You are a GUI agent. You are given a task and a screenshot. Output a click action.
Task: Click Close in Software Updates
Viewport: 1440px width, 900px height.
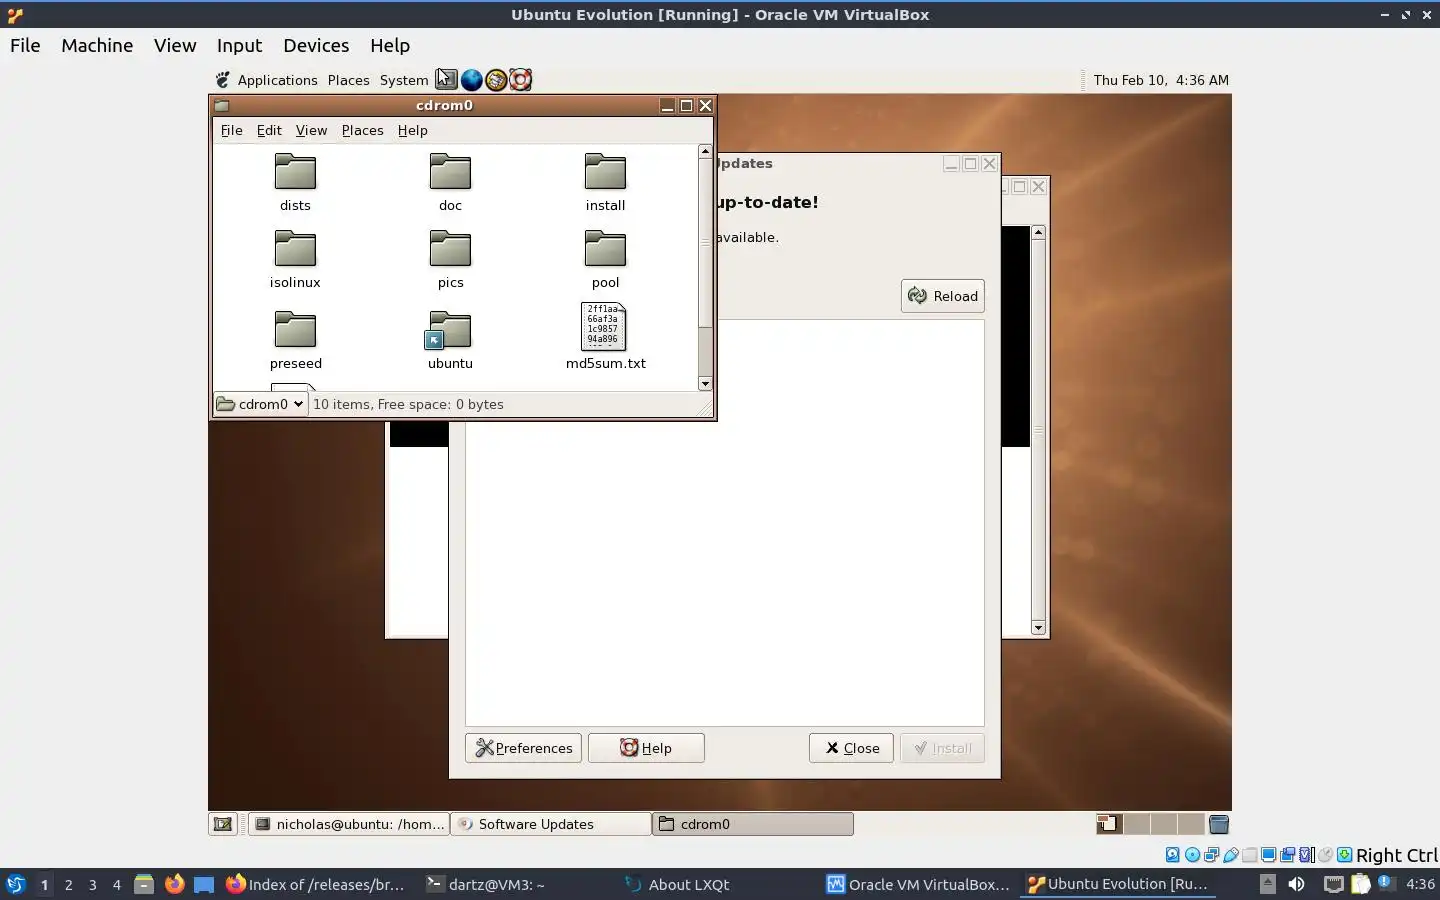851,748
